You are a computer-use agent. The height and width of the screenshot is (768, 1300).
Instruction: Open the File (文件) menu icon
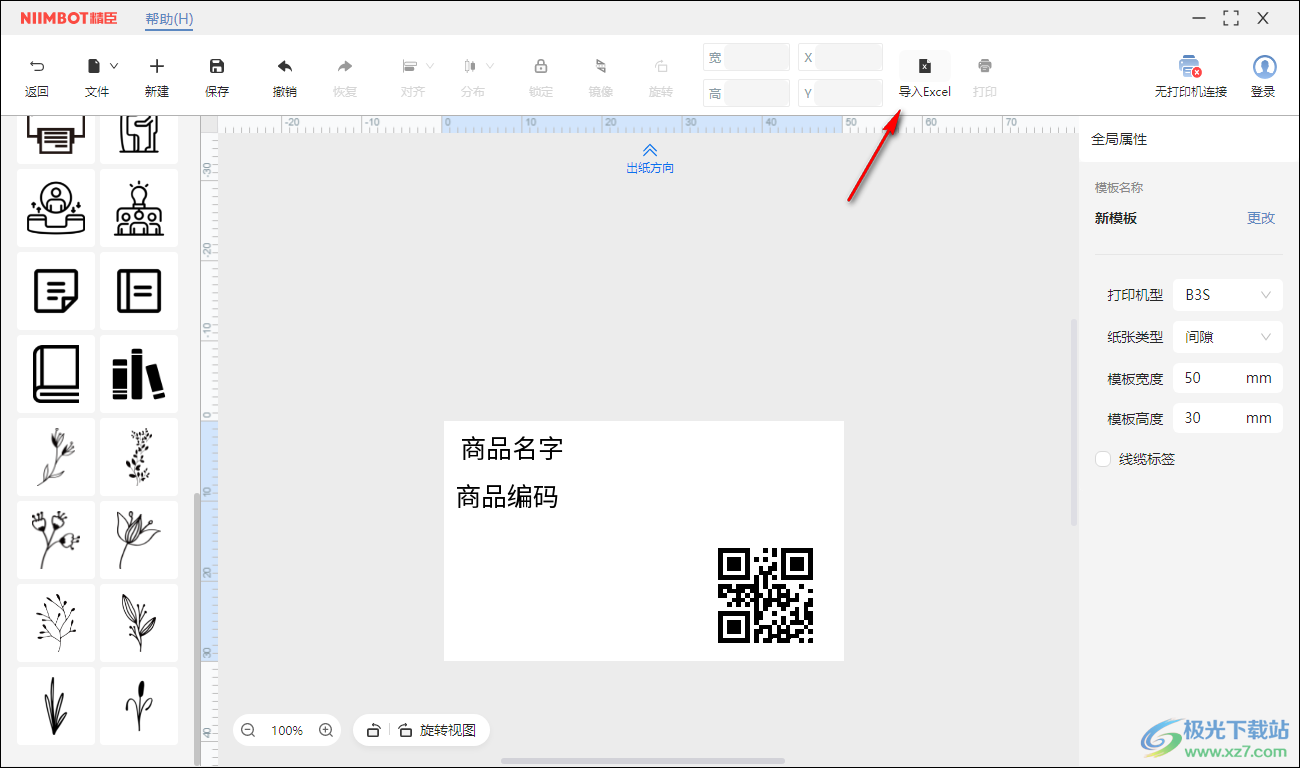tap(94, 66)
